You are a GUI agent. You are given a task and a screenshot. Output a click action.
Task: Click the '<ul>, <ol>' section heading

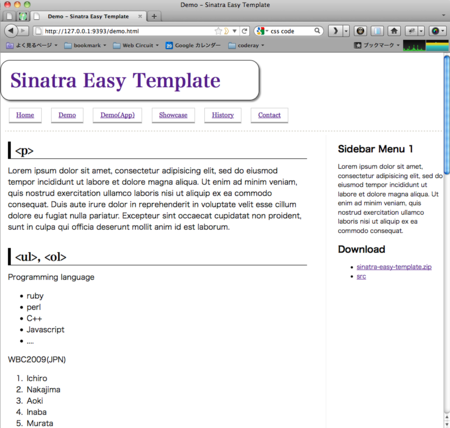[40, 257]
